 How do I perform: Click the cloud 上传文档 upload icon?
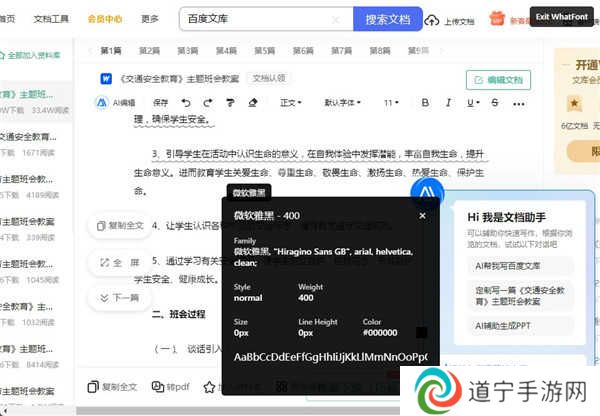(x=432, y=20)
